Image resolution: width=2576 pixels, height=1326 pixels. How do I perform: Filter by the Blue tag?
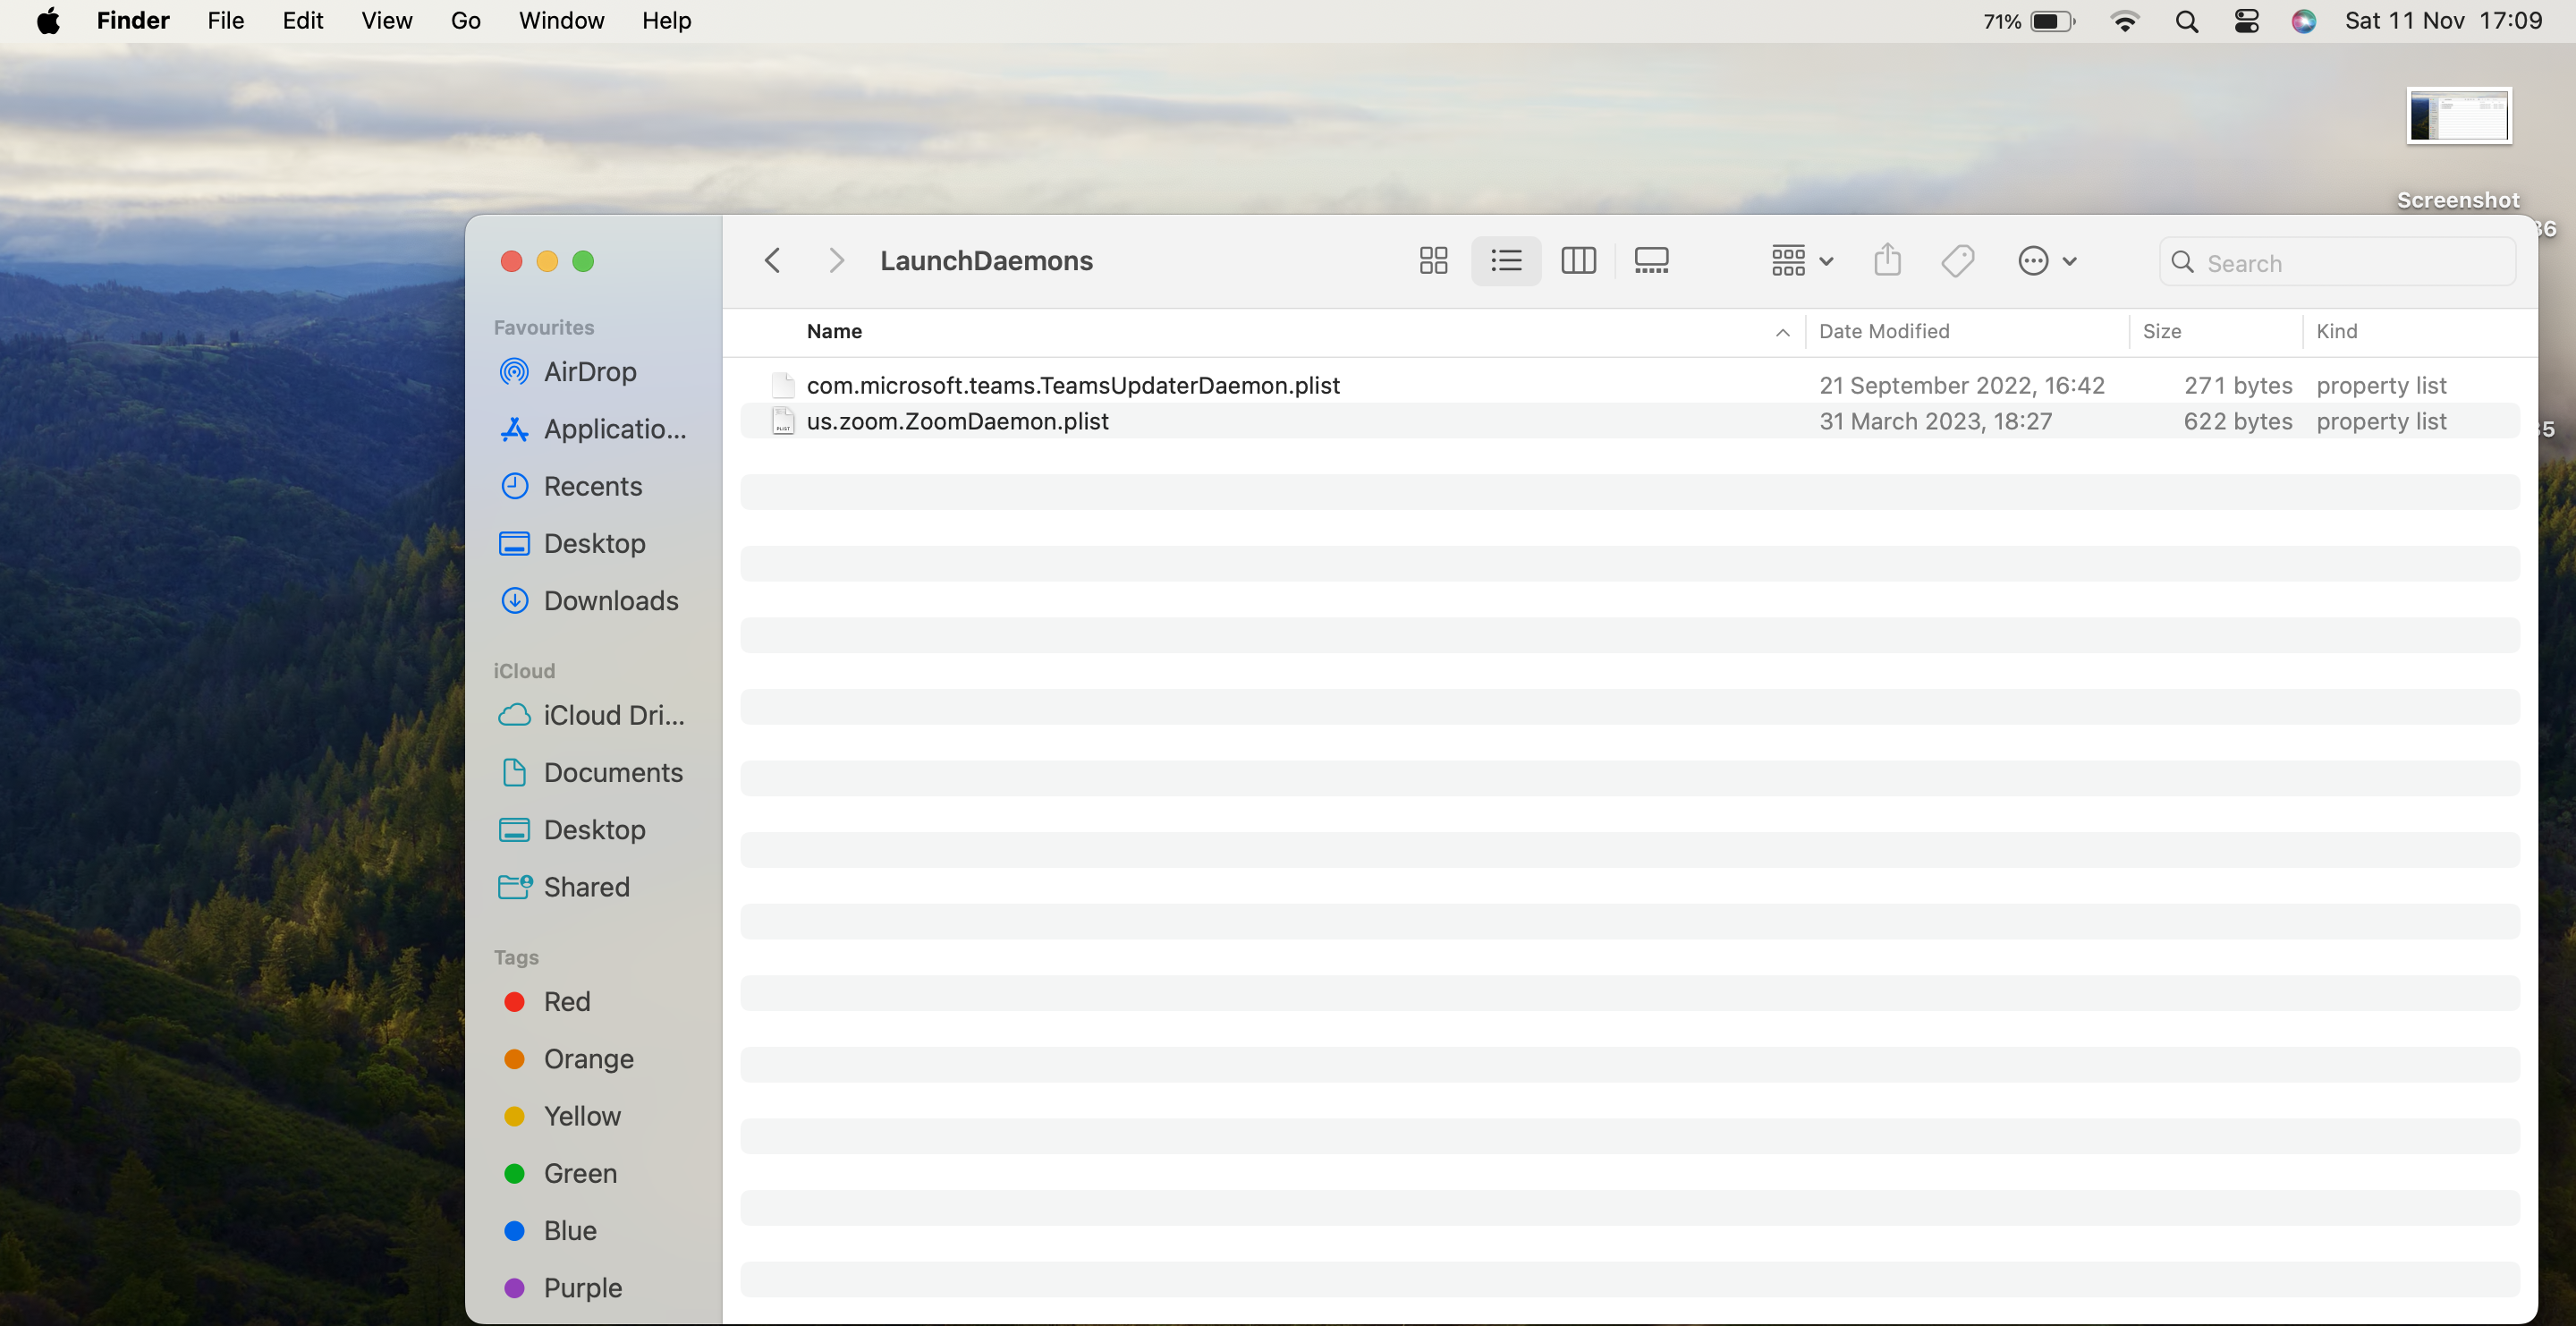569,1231
